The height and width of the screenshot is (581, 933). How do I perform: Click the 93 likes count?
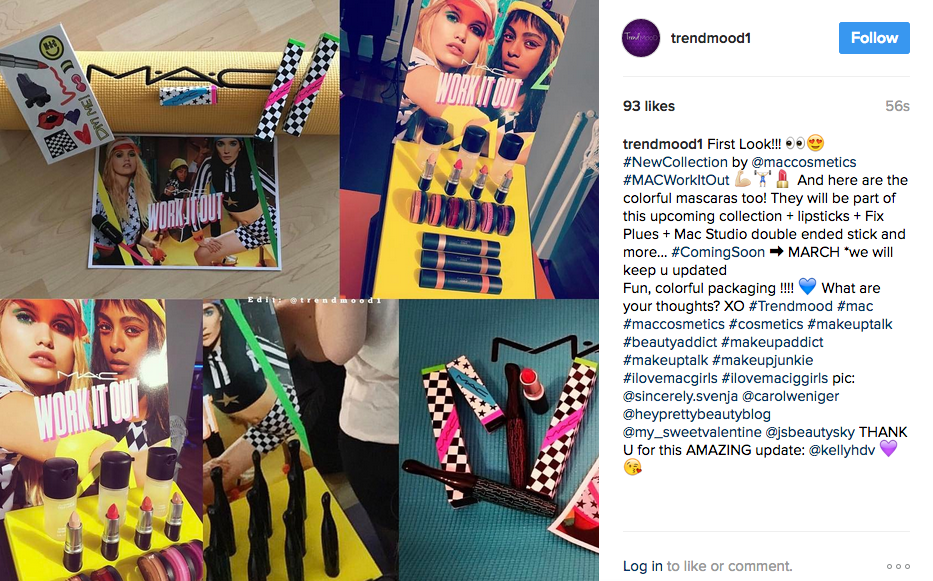coord(649,106)
